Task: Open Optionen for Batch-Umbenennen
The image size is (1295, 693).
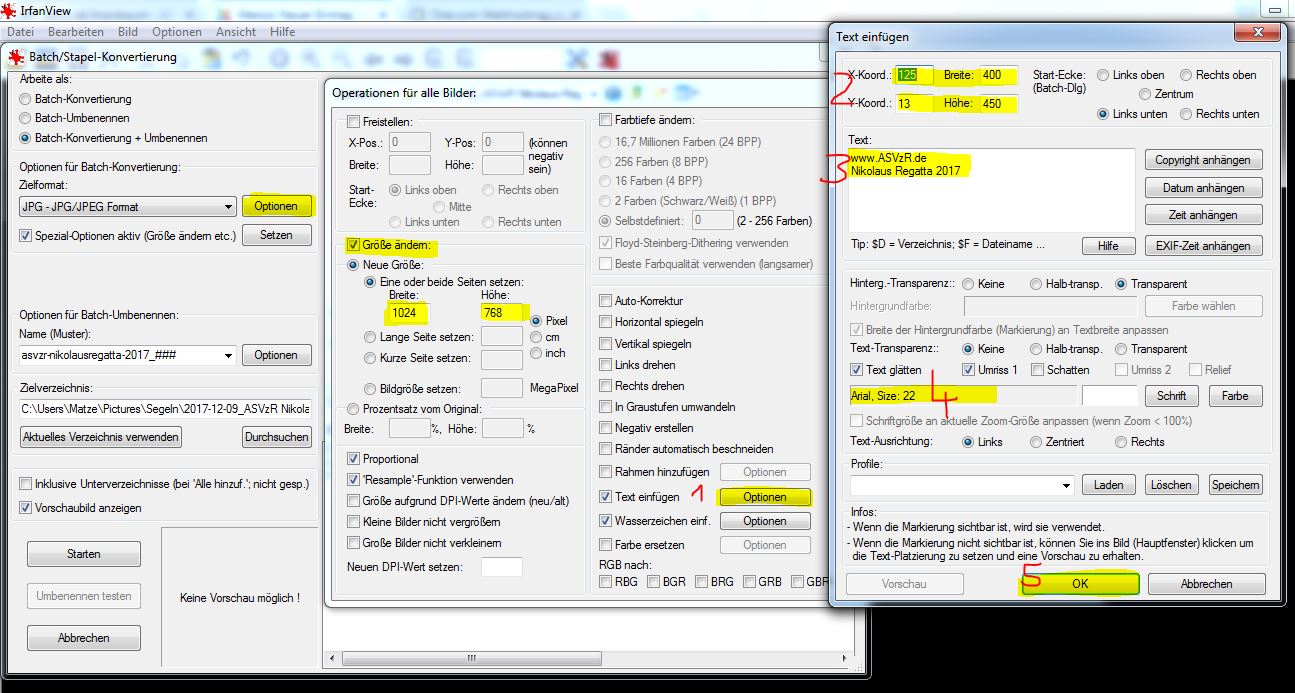Action: pos(276,355)
